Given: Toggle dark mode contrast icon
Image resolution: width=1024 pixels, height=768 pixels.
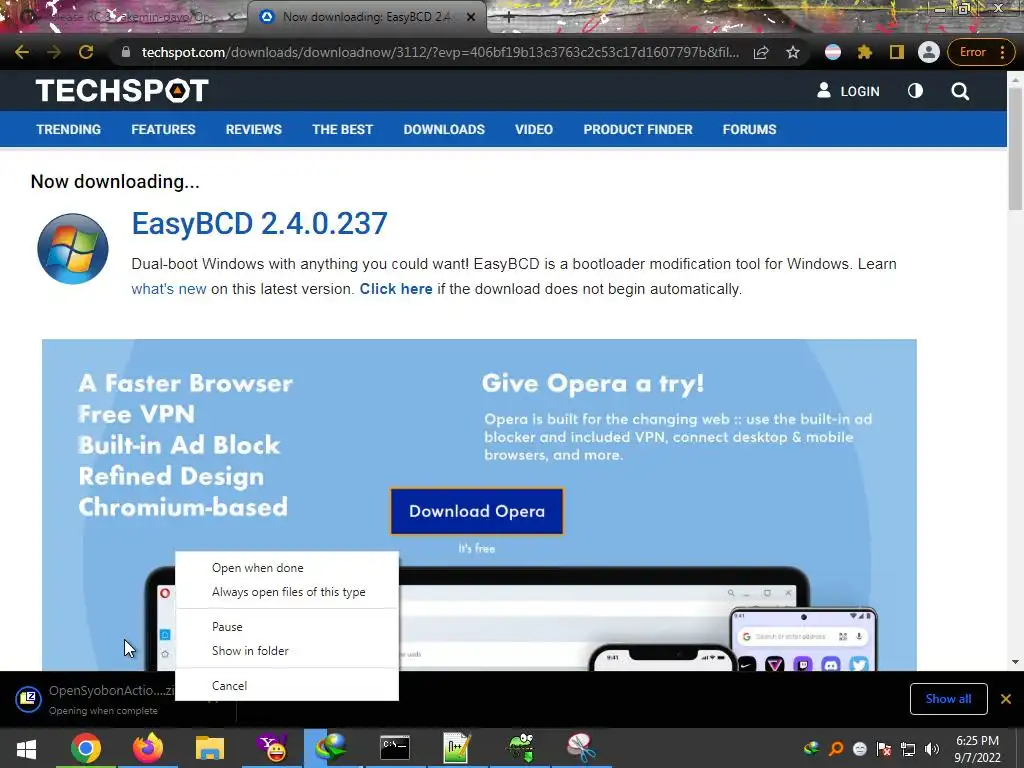Looking at the screenshot, I should point(916,91).
